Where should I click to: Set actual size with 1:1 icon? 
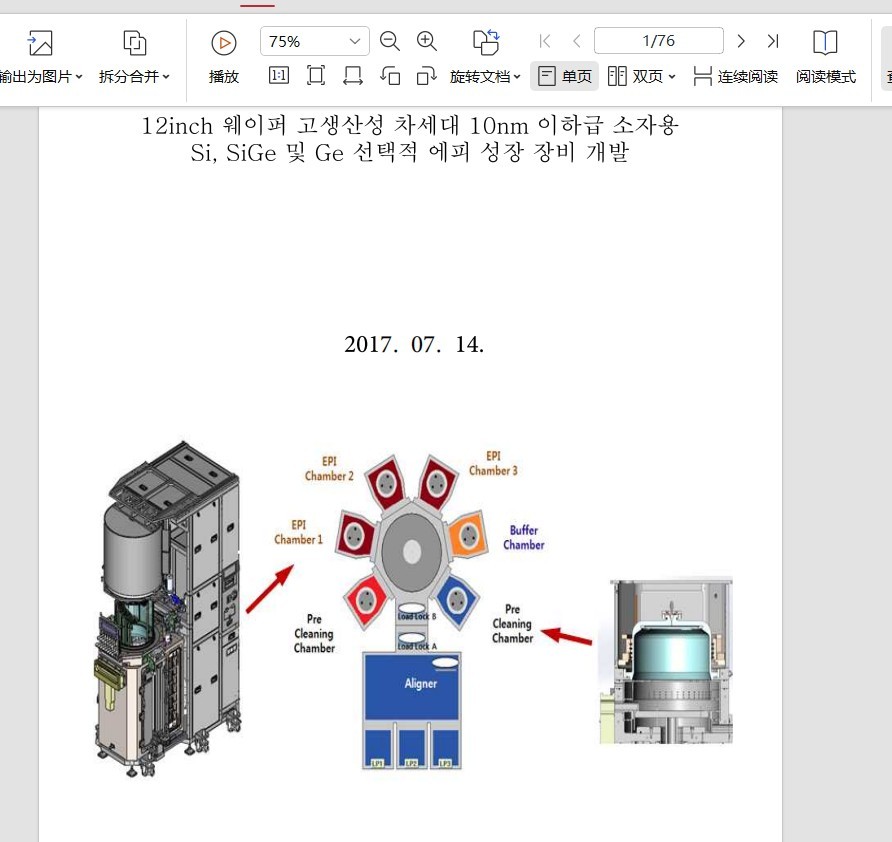click(279, 76)
